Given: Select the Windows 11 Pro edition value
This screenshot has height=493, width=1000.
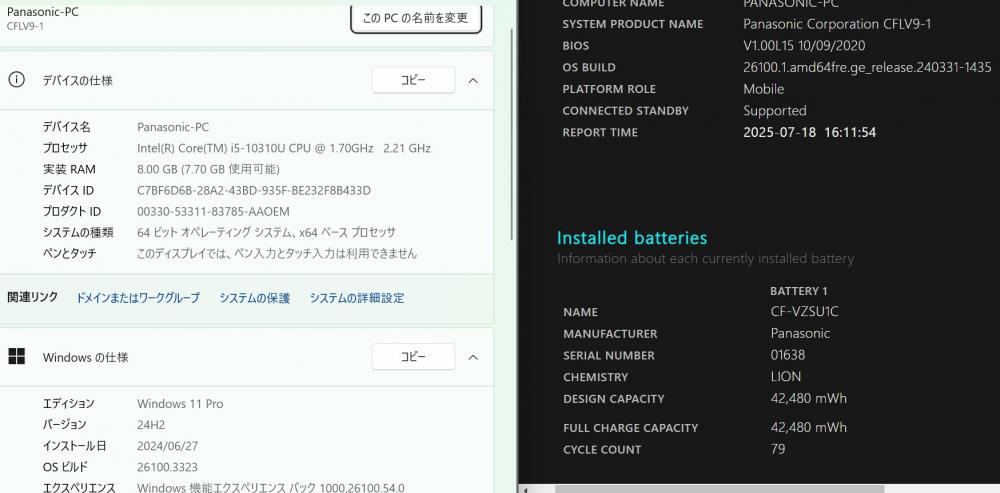Looking at the screenshot, I should 180,404.
